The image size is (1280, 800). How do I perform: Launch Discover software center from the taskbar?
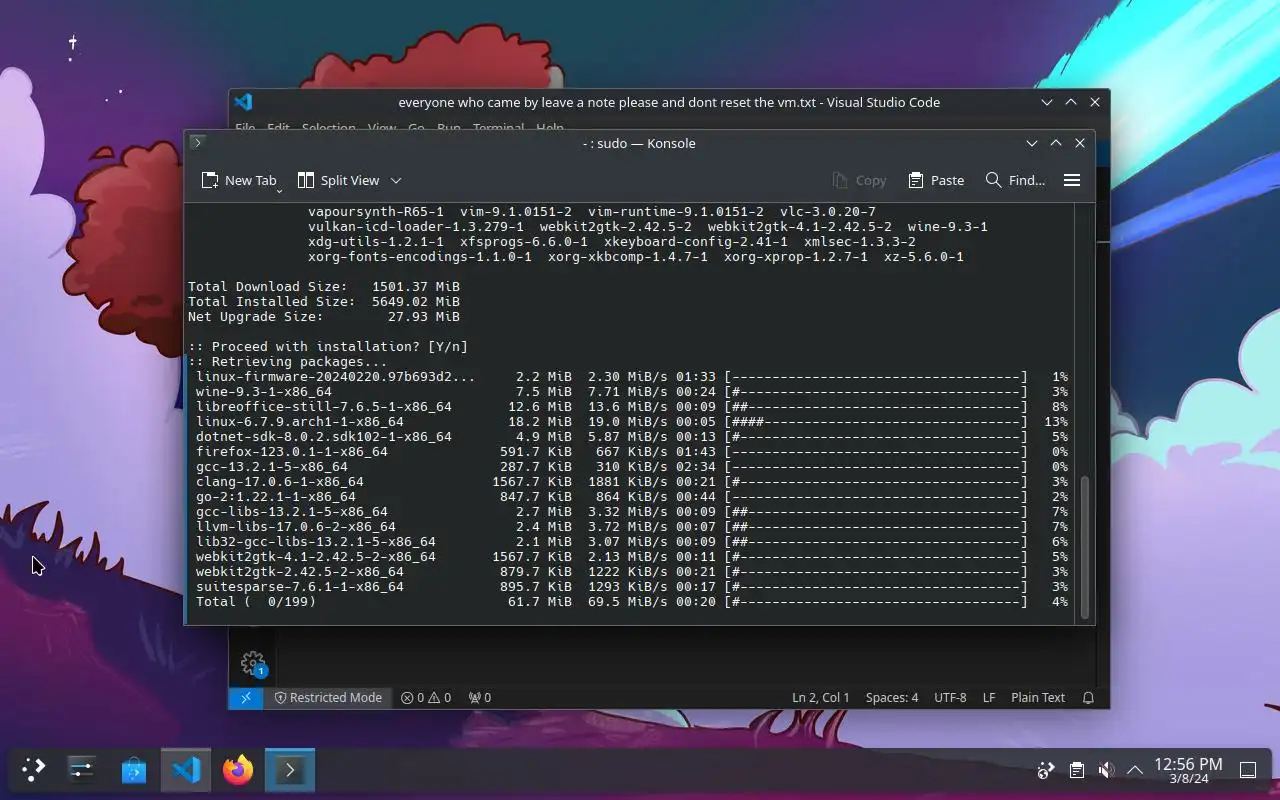pos(134,770)
